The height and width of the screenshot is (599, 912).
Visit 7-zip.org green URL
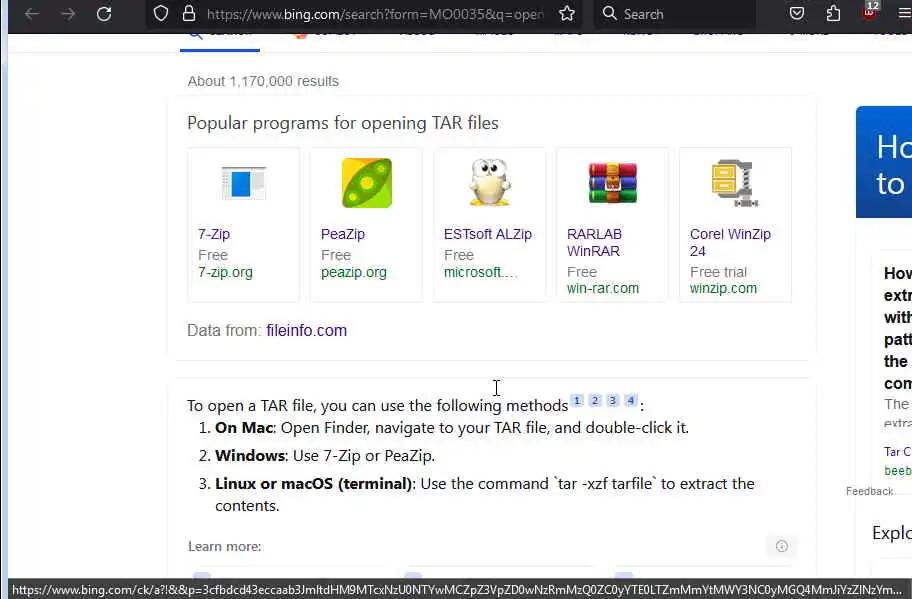pos(225,272)
